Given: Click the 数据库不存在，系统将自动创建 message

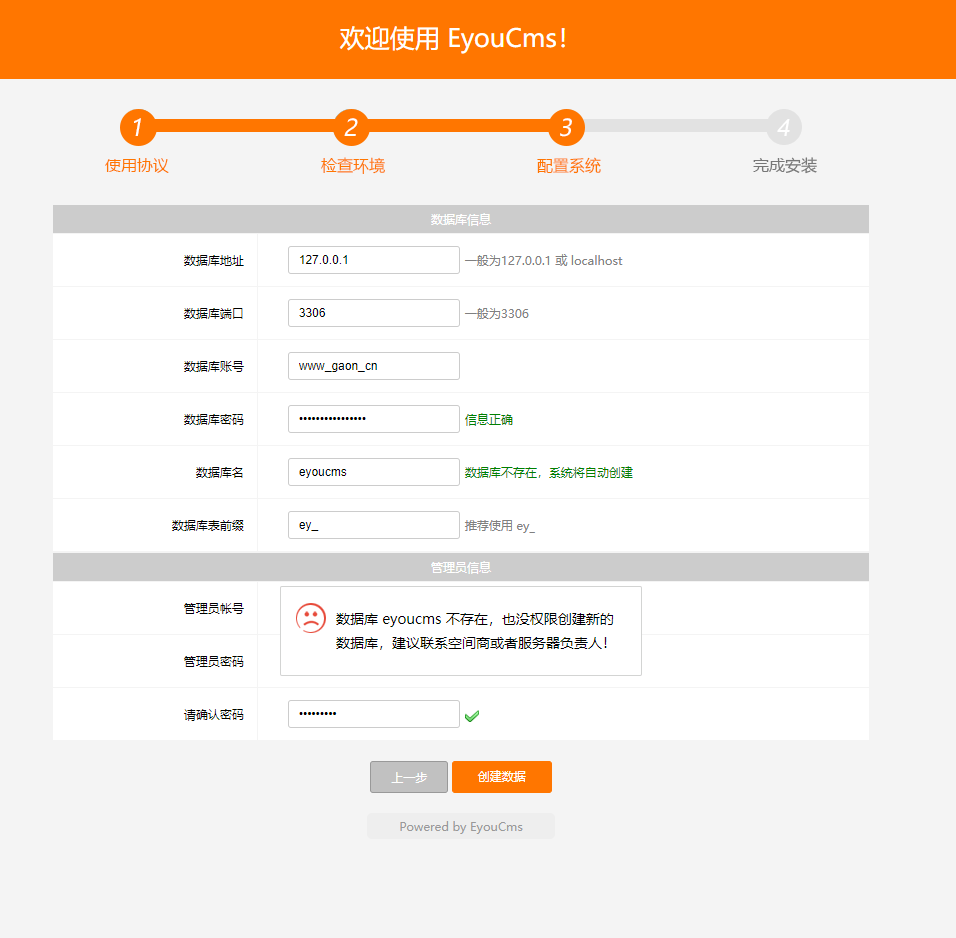Looking at the screenshot, I should click(549, 473).
